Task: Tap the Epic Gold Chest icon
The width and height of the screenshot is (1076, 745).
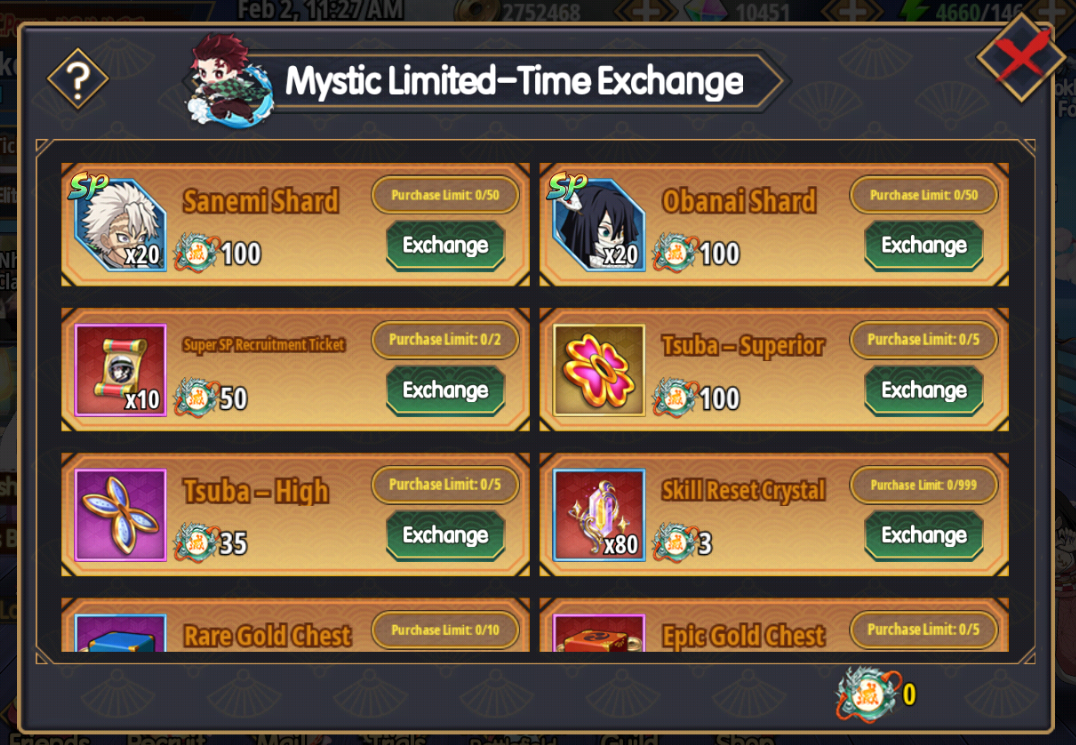Action: [599, 632]
